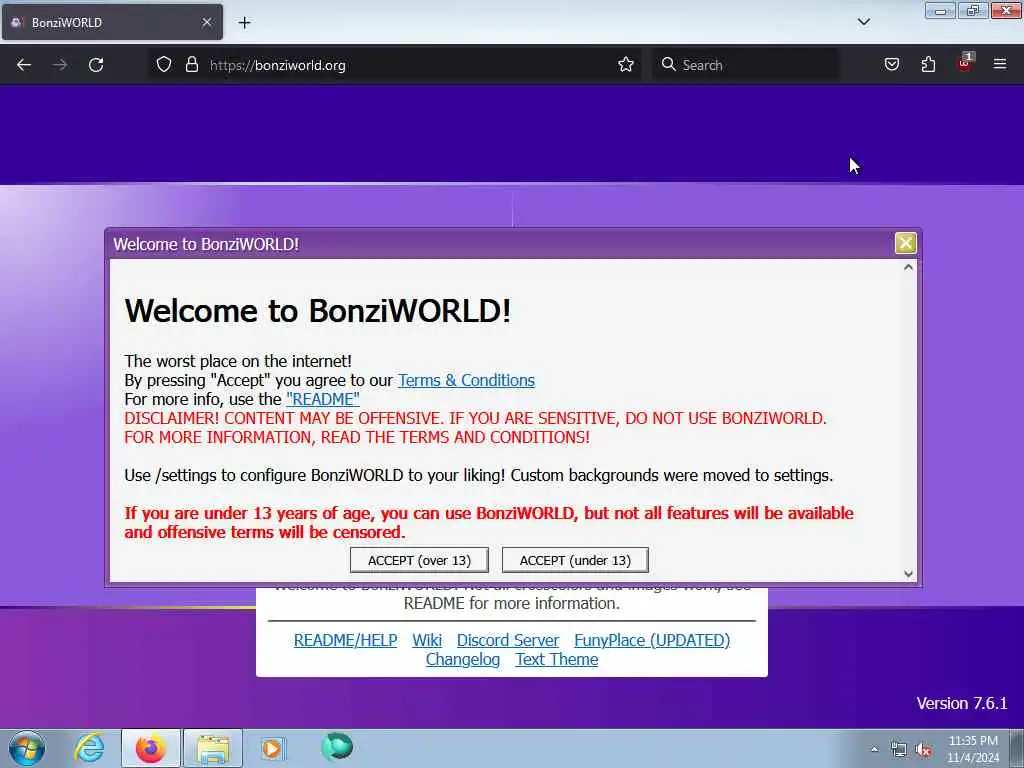Screen dimensions: 1024x768
Task: Show hidden system tray icons arrow
Action: tap(874, 749)
